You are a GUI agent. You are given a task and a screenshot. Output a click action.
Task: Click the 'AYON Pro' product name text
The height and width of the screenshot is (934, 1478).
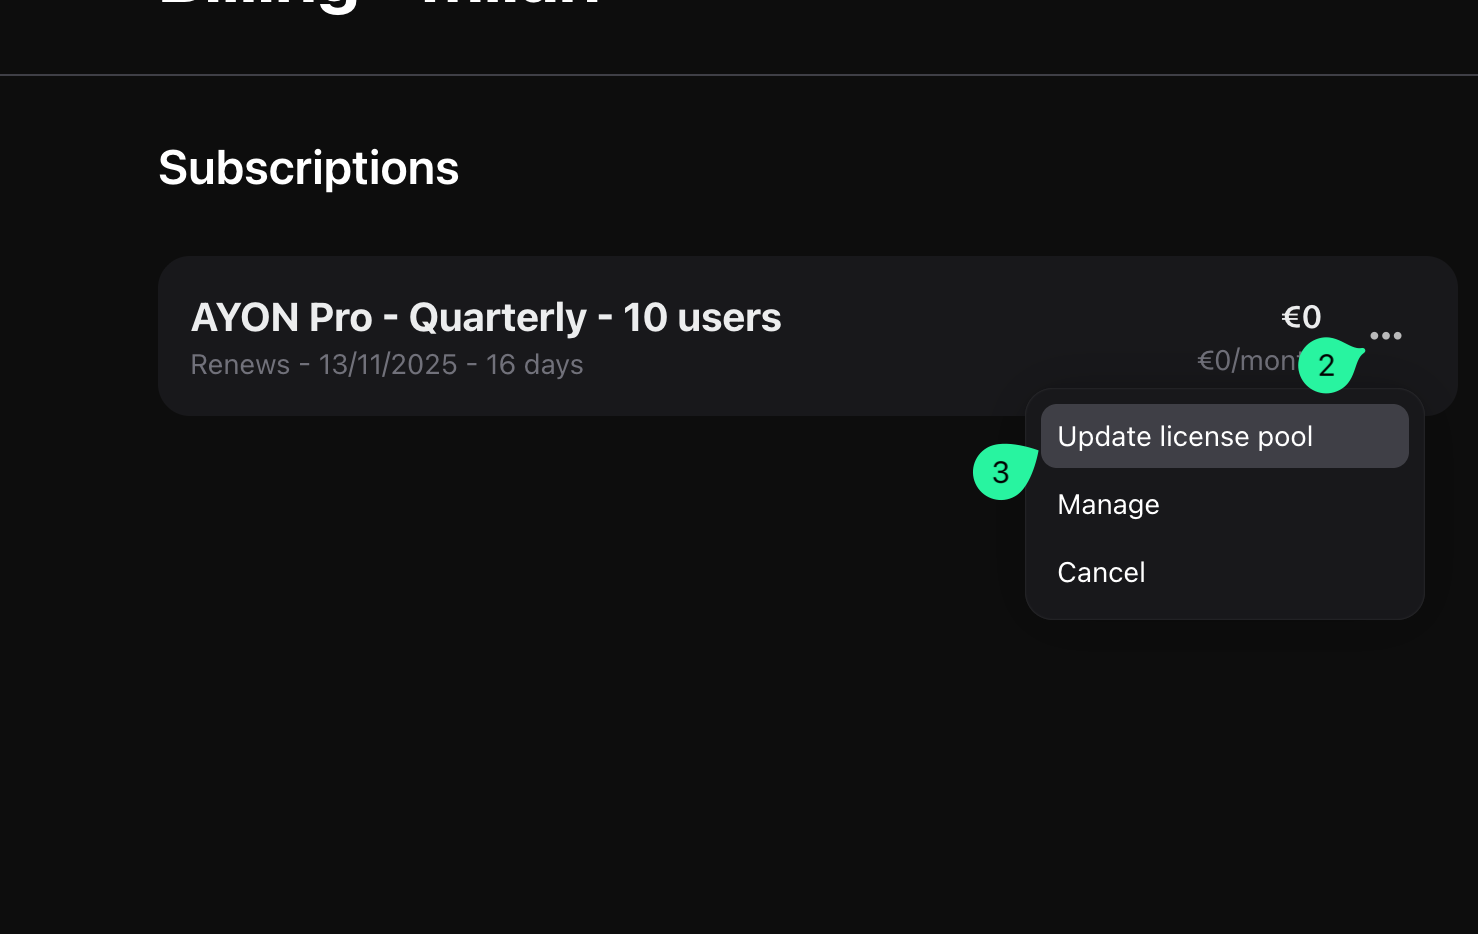282,318
